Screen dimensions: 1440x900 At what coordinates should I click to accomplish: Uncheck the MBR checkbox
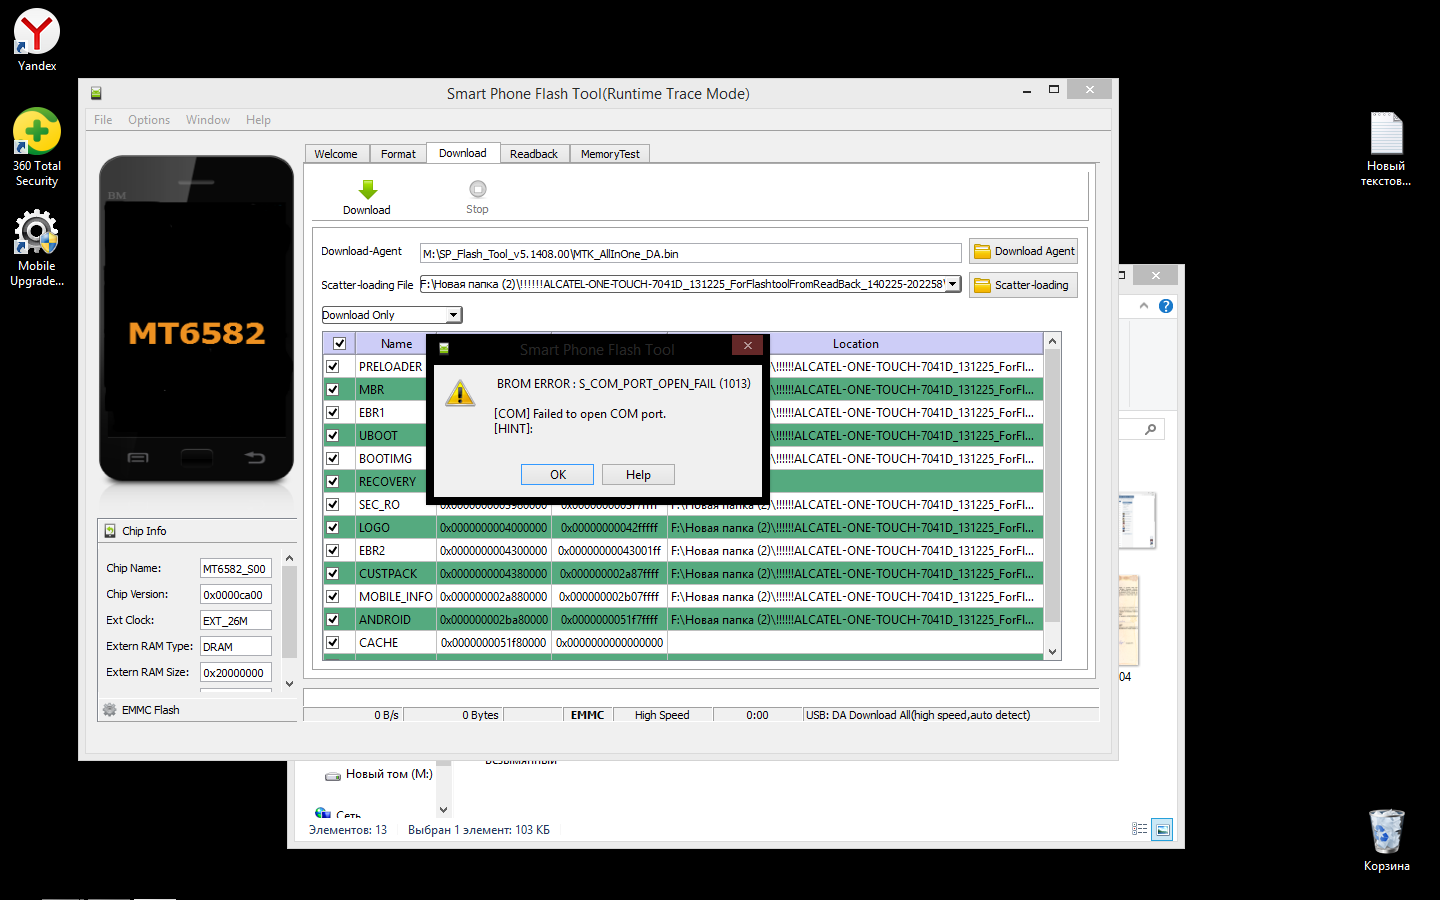click(x=333, y=389)
